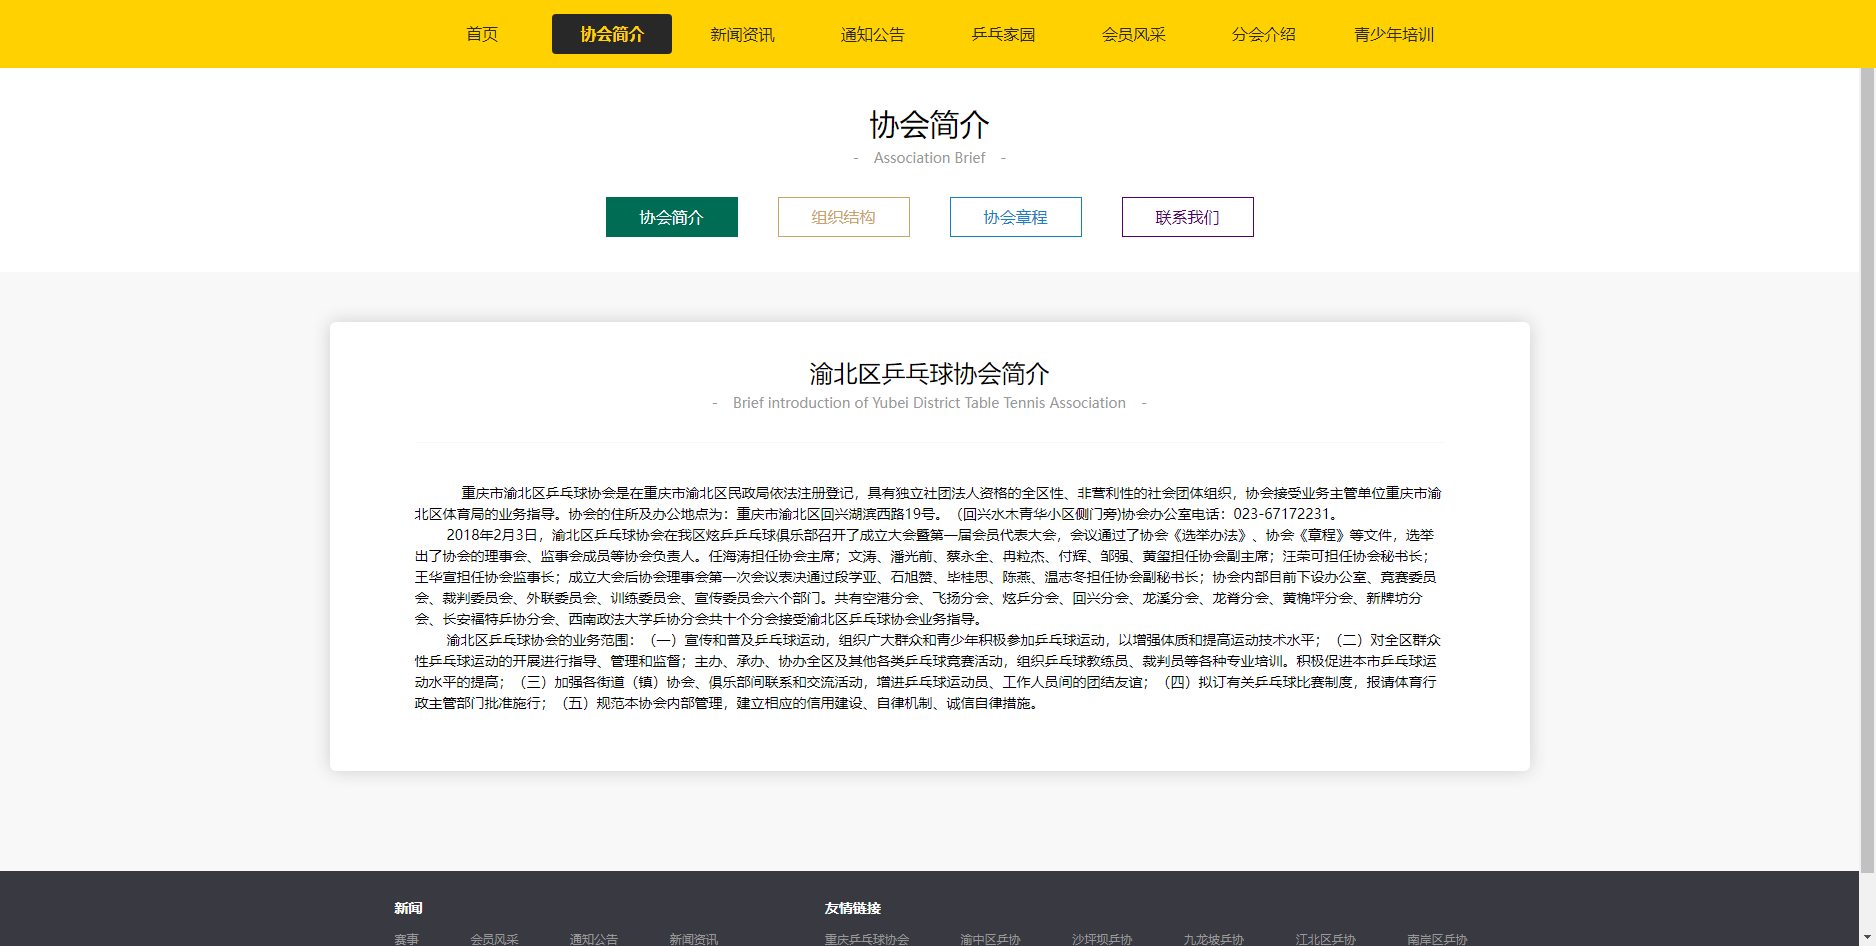Click the large 协会简介 page title
The width and height of the screenshot is (1876, 946).
click(x=930, y=125)
